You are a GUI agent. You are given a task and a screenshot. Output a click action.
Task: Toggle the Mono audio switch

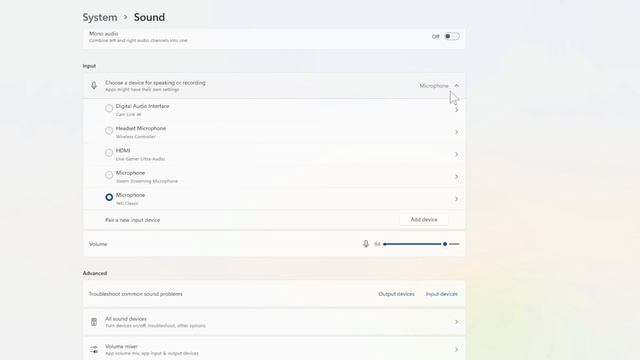(x=451, y=36)
